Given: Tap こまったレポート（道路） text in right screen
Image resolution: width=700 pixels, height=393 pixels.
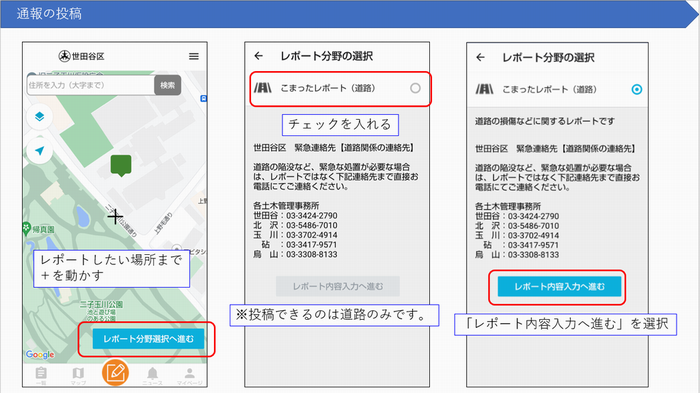Looking at the screenshot, I should tap(550, 89).
